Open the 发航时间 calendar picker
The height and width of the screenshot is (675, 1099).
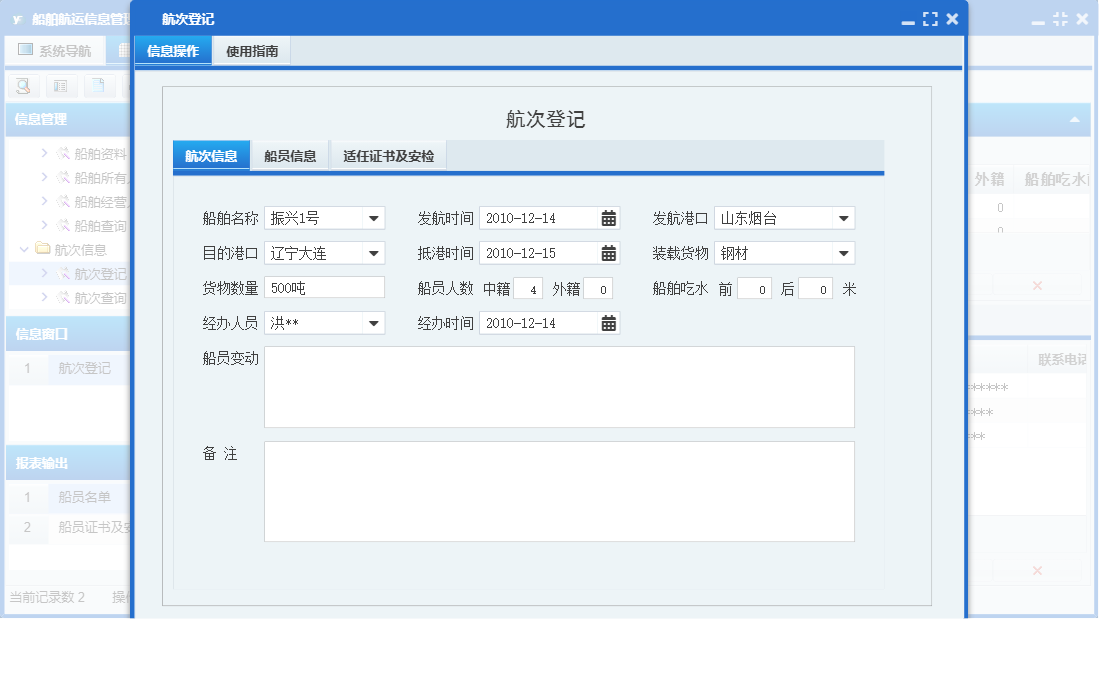(608, 217)
